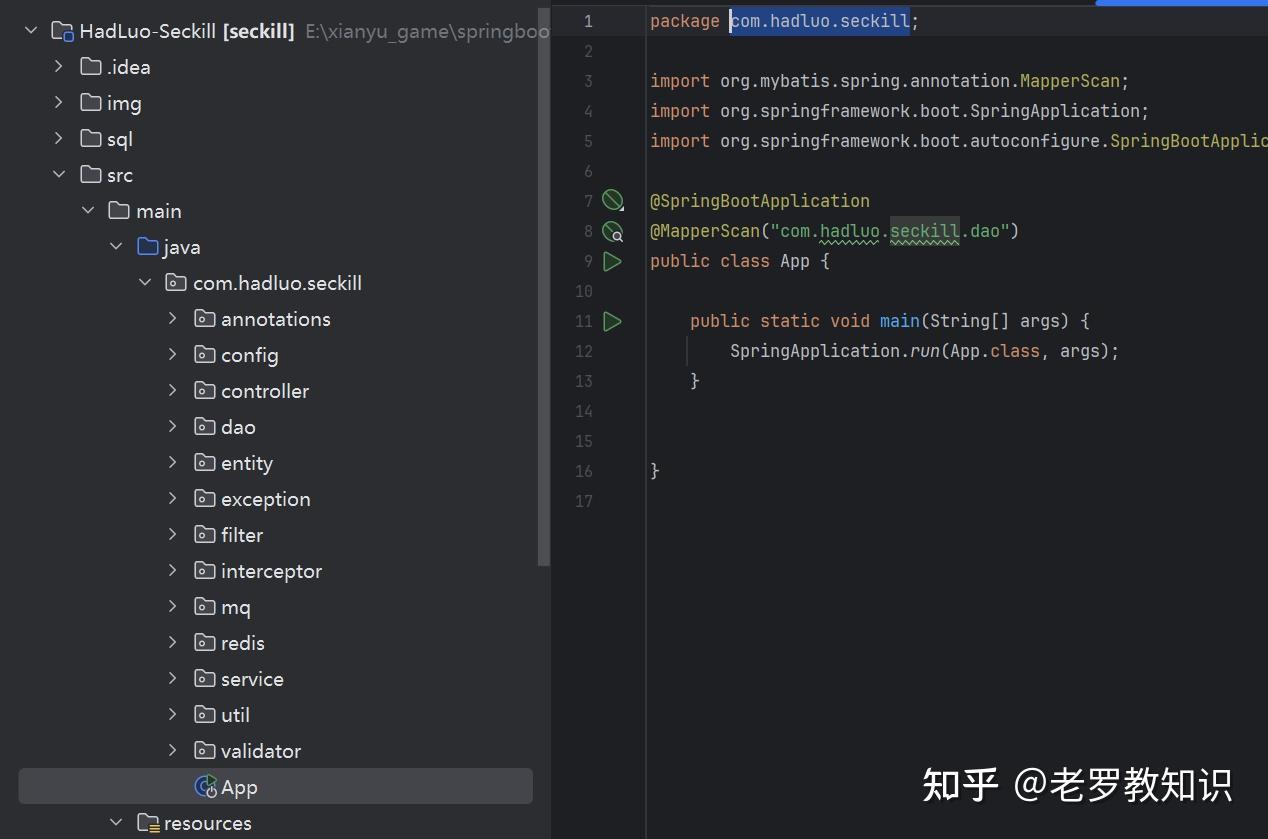Select the sql folder
Screen dimensions: 1268x839
pos(120,139)
